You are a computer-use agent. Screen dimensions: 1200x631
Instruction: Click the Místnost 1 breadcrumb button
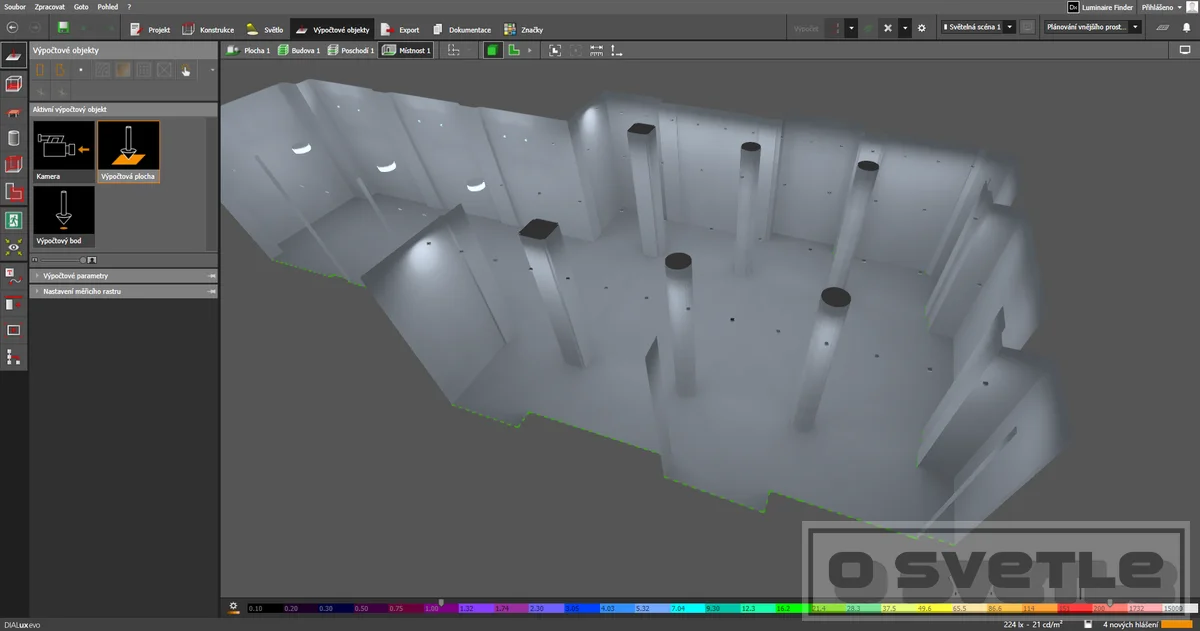(407, 50)
